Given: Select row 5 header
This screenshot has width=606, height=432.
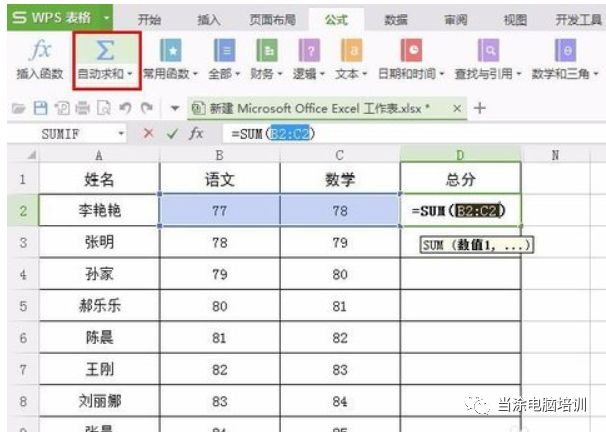Looking at the screenshot, I should click(x=23, y=306).
